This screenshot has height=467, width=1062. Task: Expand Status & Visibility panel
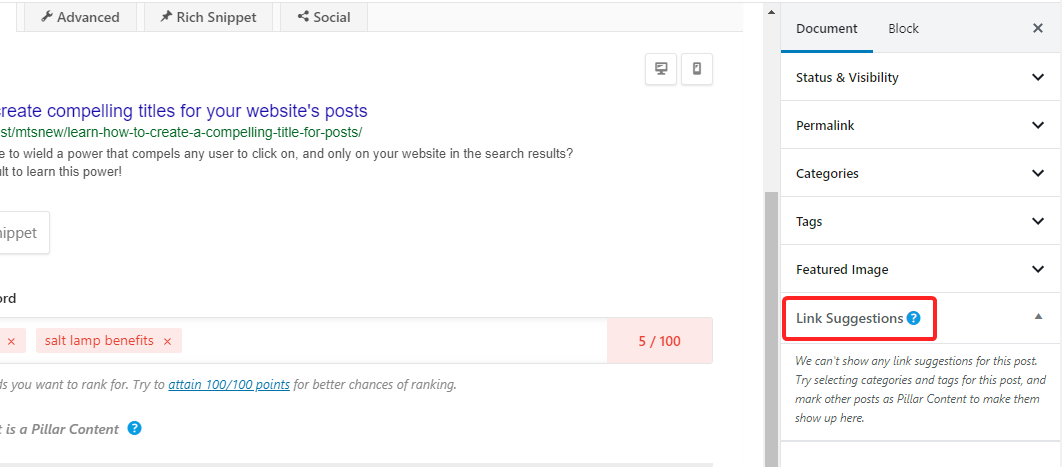[x=920, y=77]
